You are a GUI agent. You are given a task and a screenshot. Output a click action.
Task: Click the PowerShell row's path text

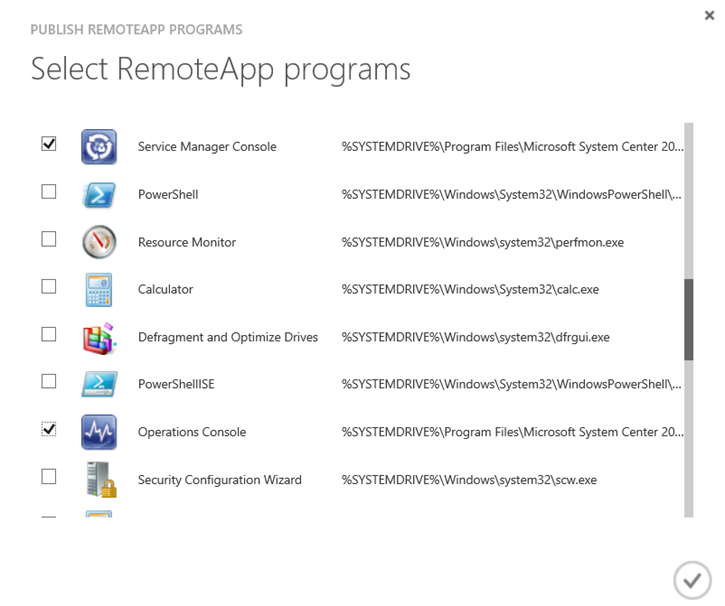[511, 195]
